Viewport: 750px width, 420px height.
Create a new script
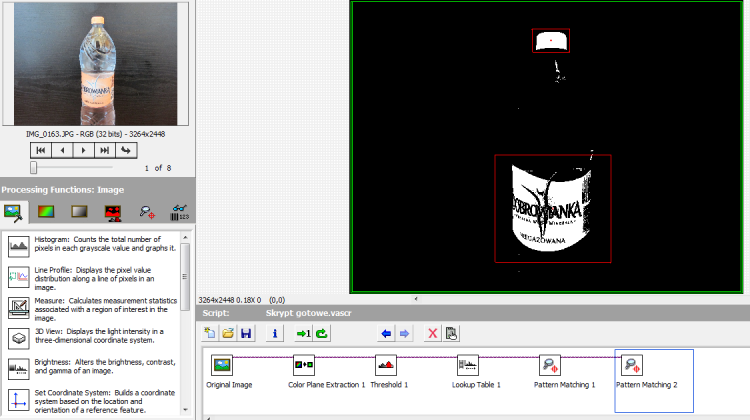(210, 333)
